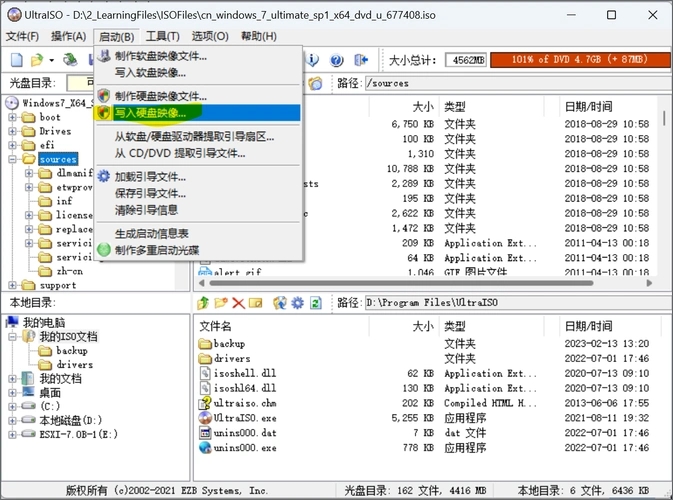This screenshot has width=673, height=500.
Task: Select the sources folder in image tree
Action: pos(58,159)
